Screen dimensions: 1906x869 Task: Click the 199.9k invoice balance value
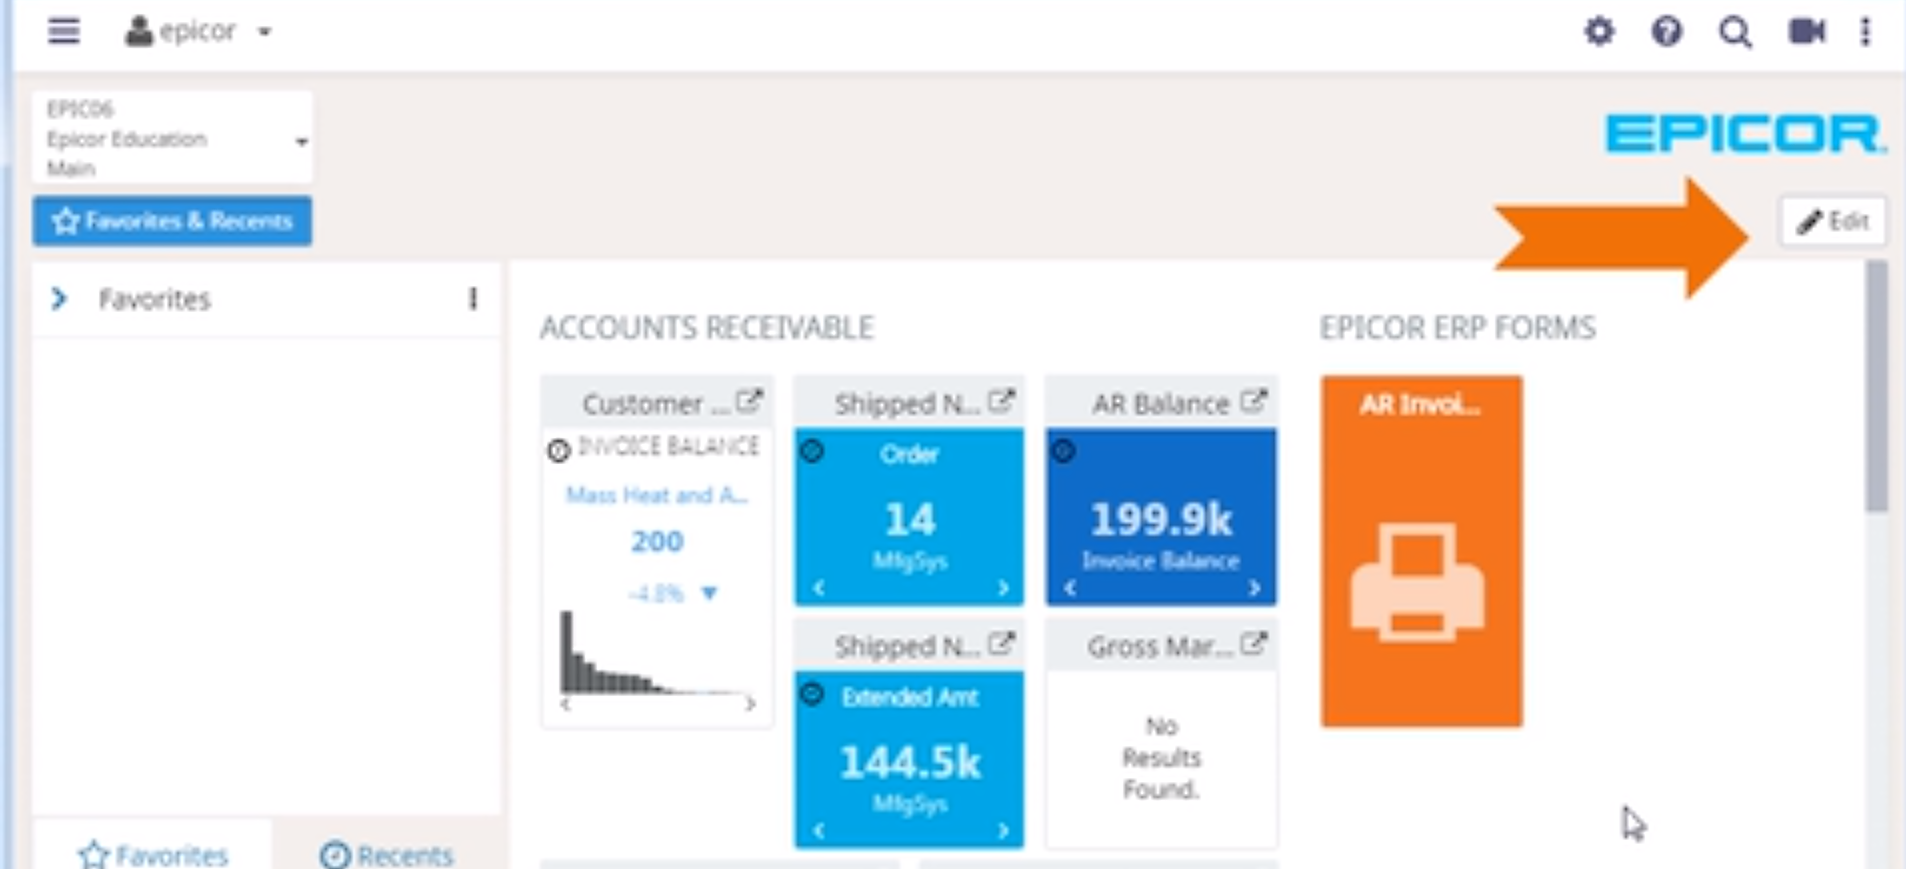[1161, 519]
